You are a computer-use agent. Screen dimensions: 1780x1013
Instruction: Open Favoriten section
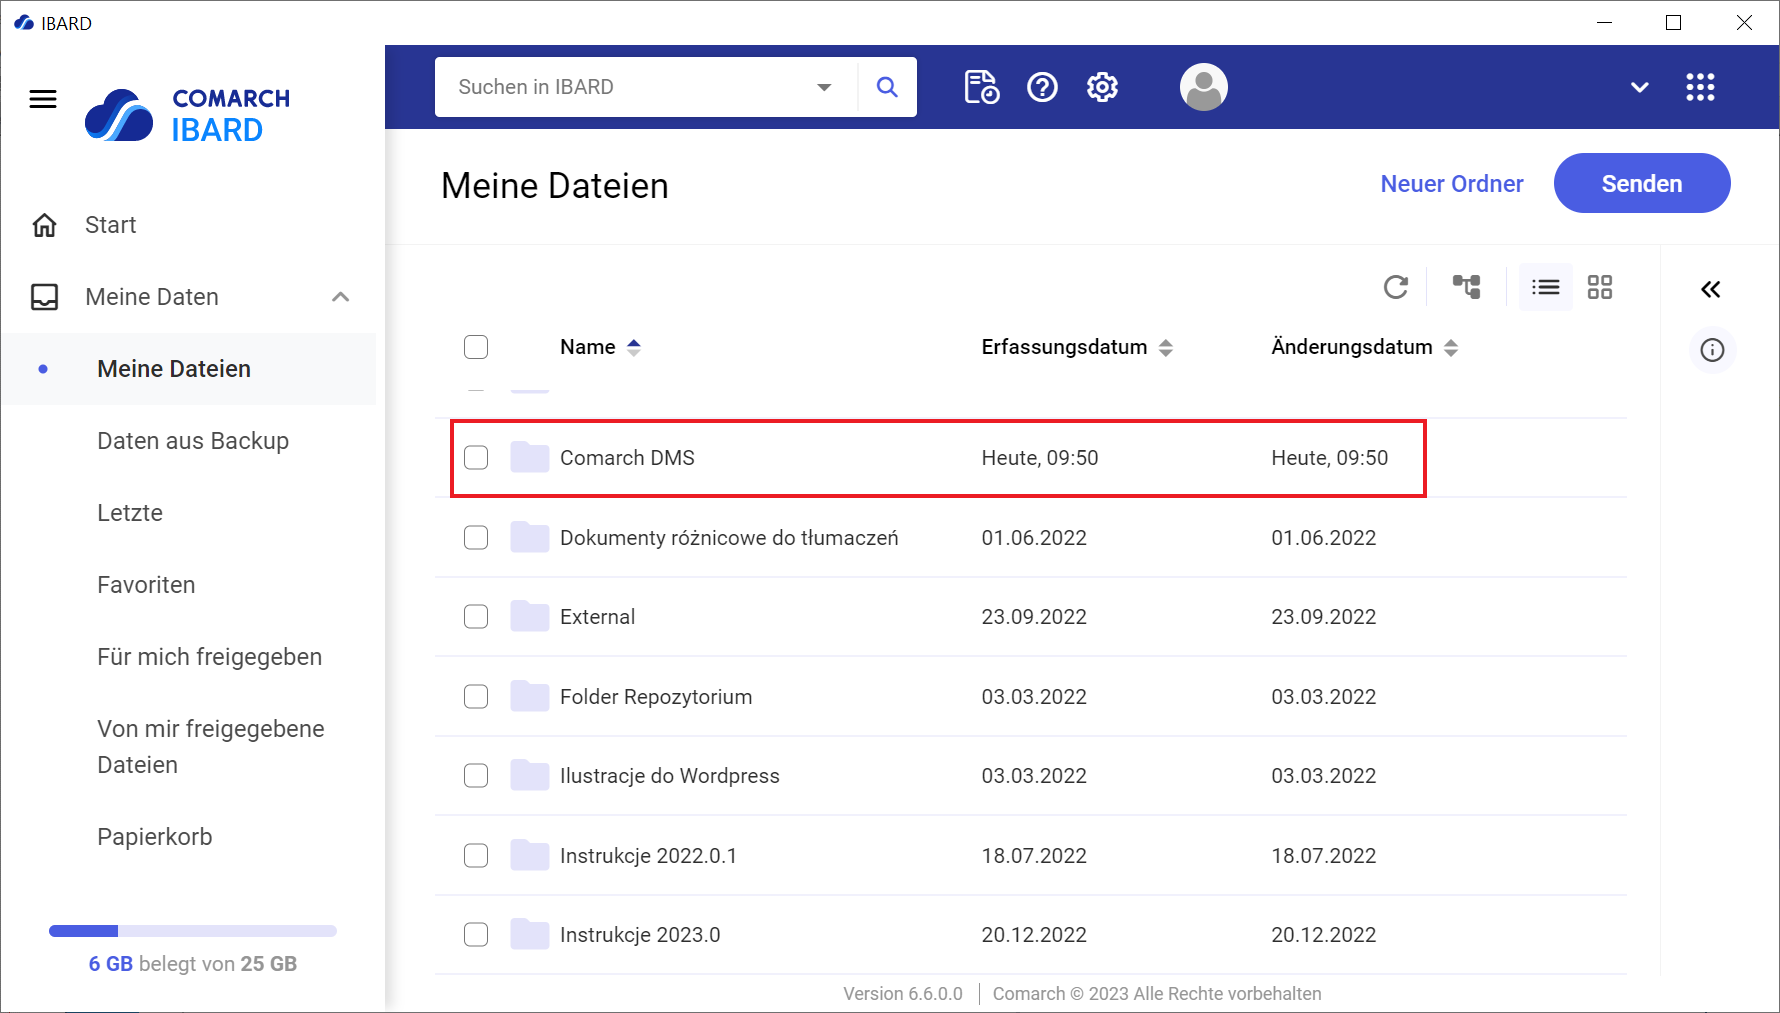[146, 585]
